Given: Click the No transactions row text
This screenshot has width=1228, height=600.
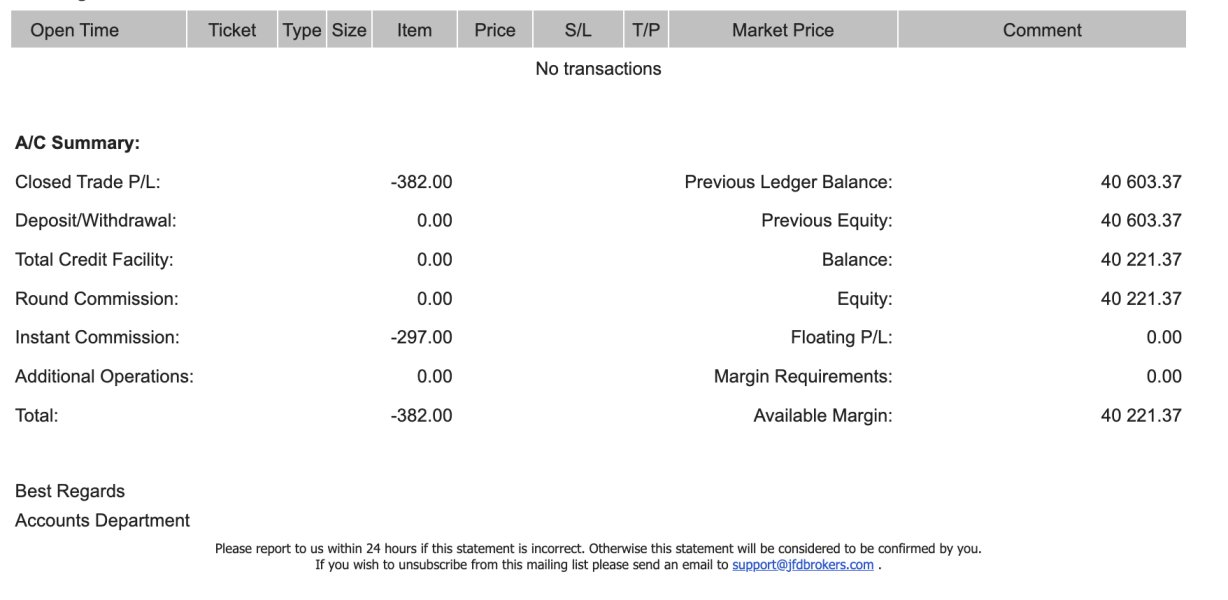Looking at the screenshot, I should 598,69.
